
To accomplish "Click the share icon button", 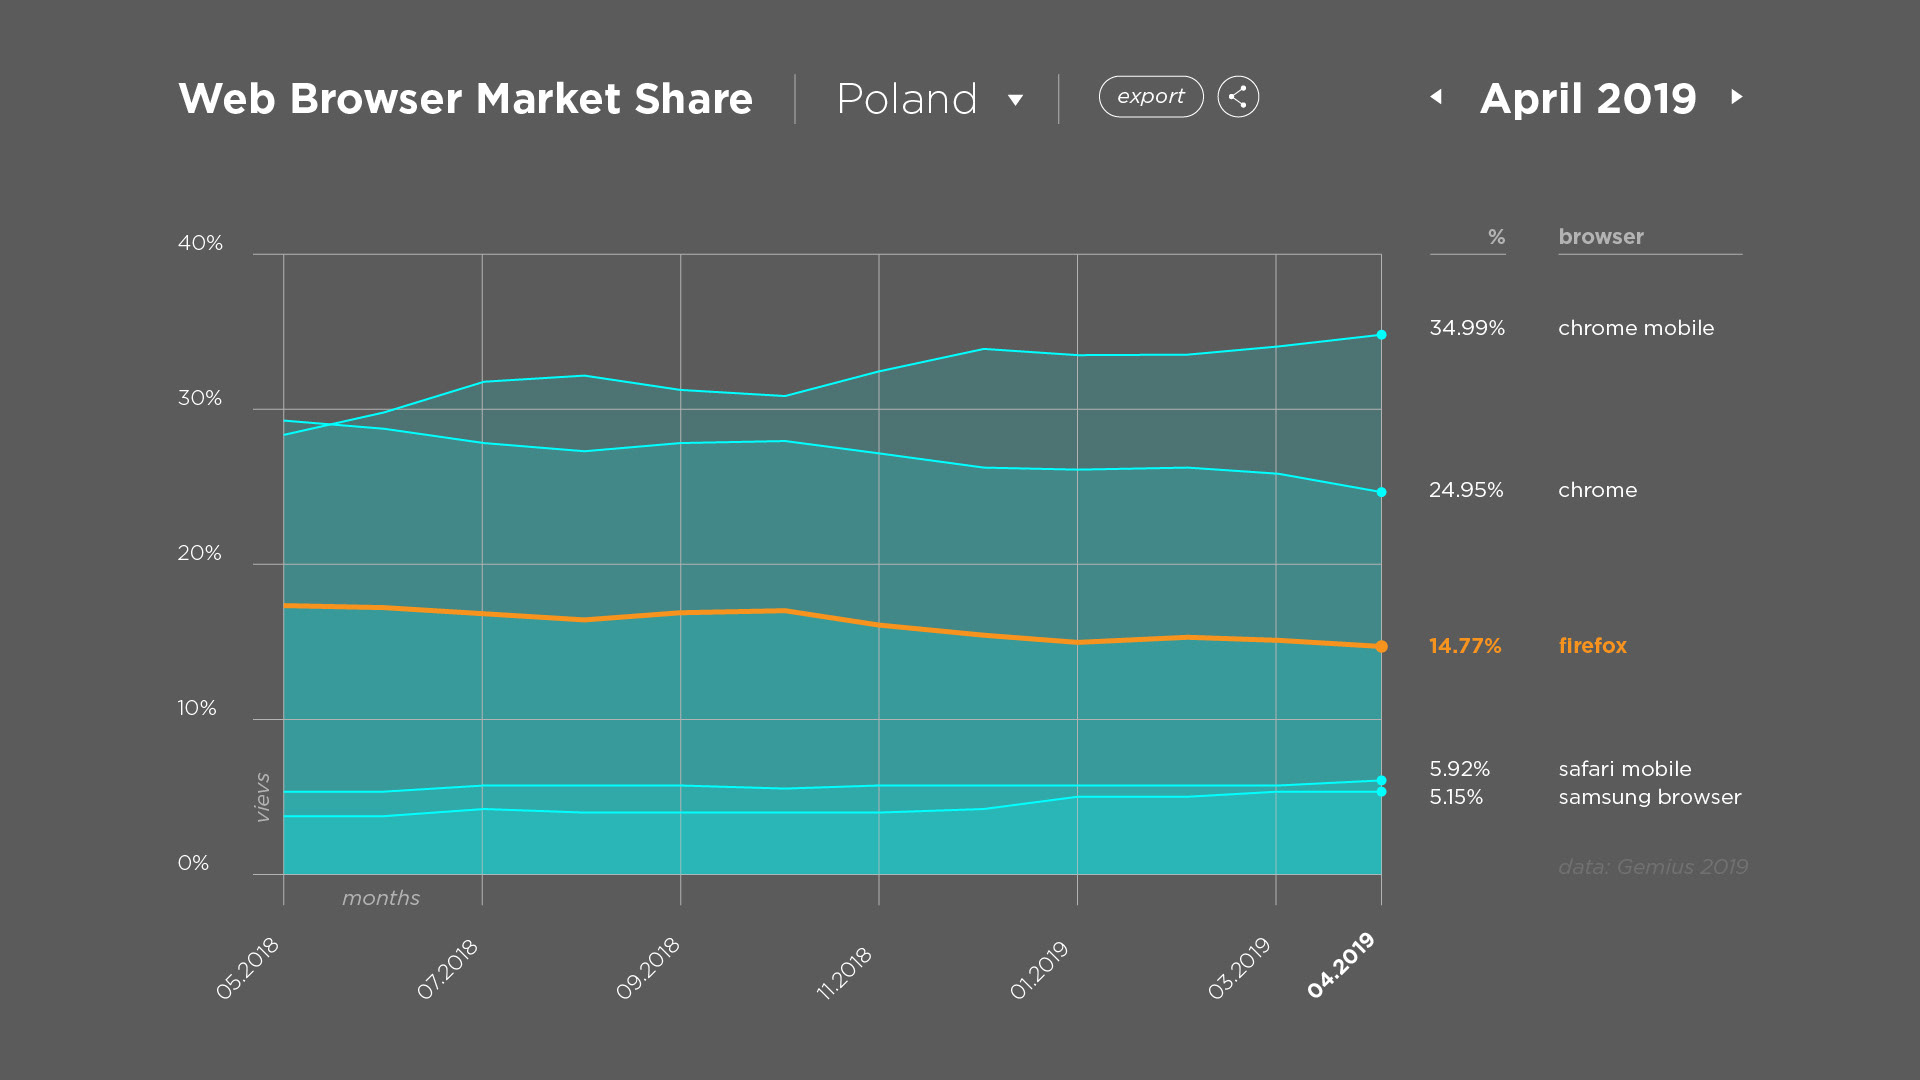I will click(1238, 97).
